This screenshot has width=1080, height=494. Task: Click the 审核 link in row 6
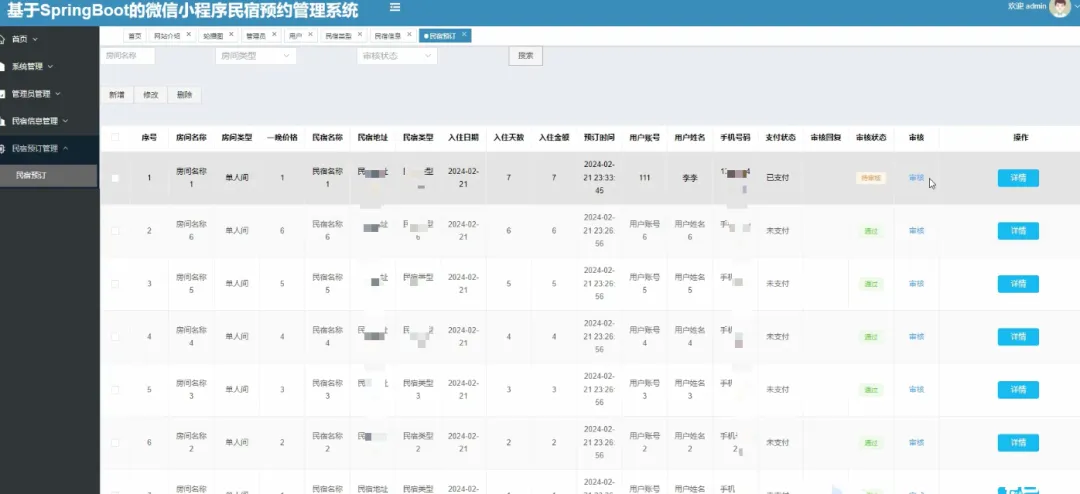(916, 443)
